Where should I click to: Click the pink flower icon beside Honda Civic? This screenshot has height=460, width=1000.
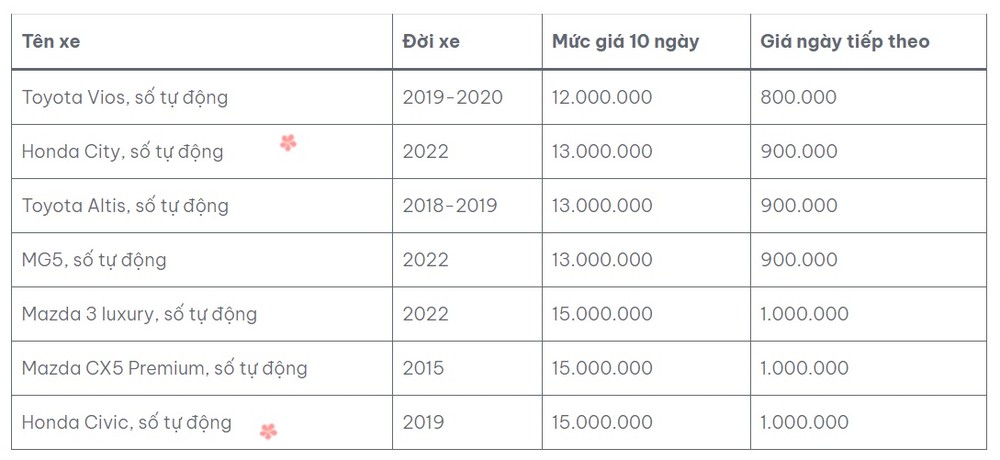point(268,431)
